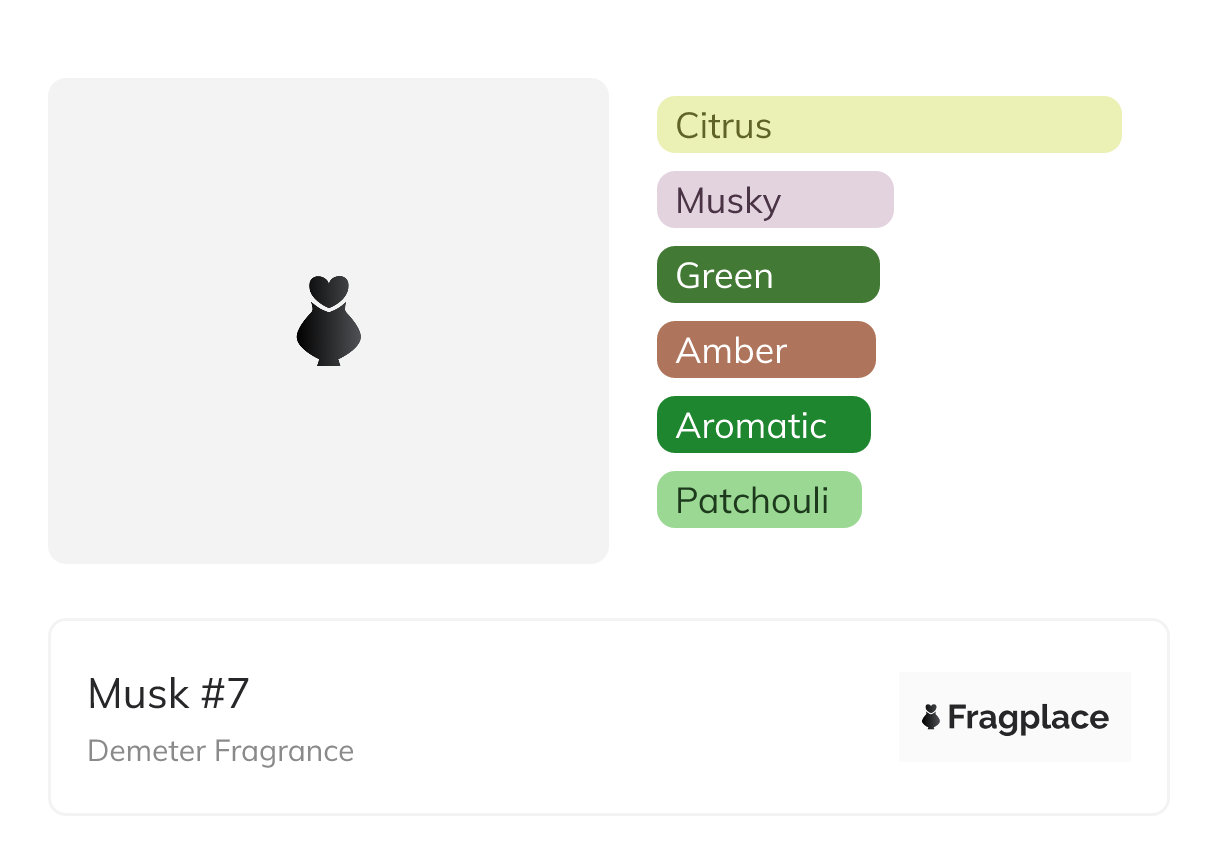Pick the Amber accord bar

pyautogui.click(x=765, y=350)
